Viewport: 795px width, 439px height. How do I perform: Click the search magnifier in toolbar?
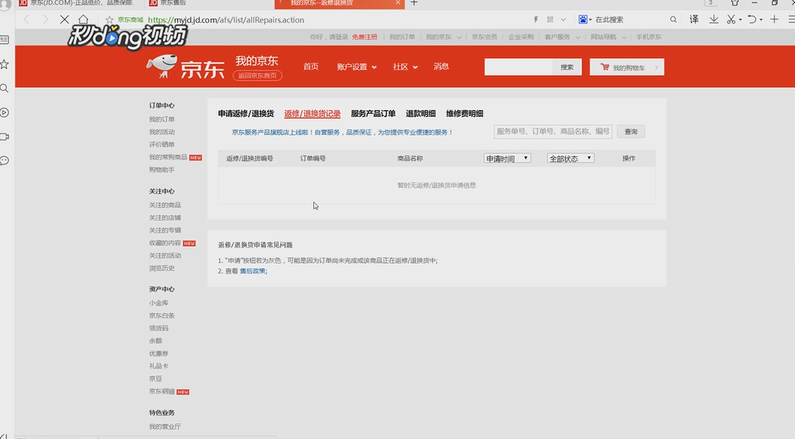[x=673, y=19]
